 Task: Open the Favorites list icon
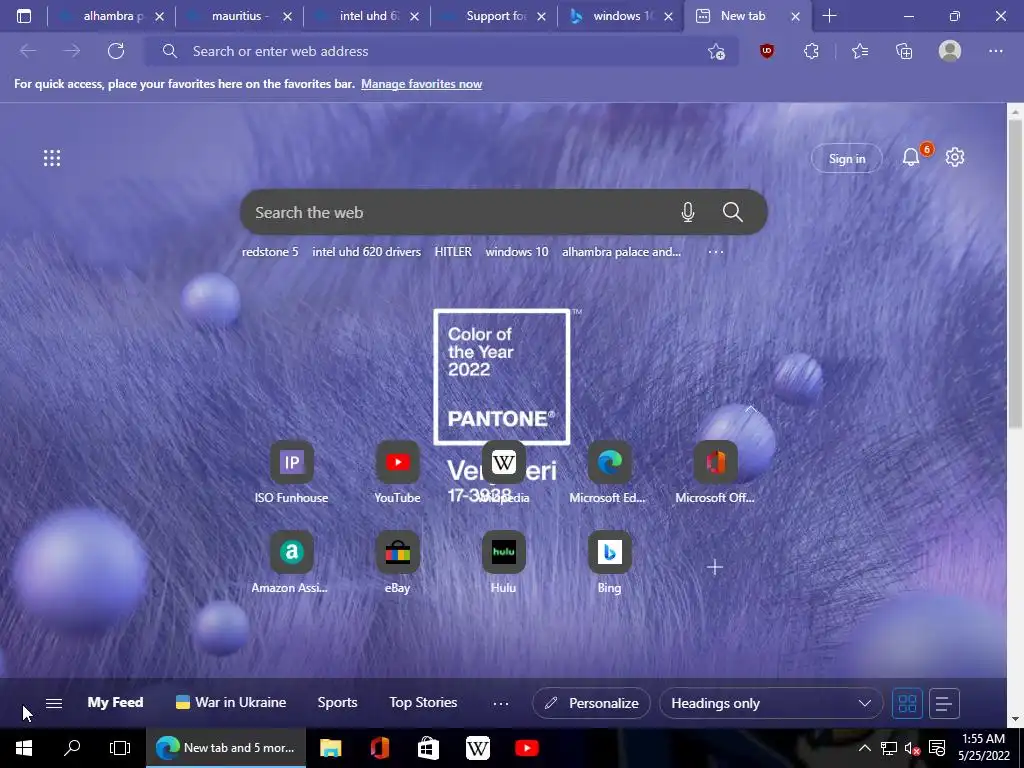(x=860, y=51)
